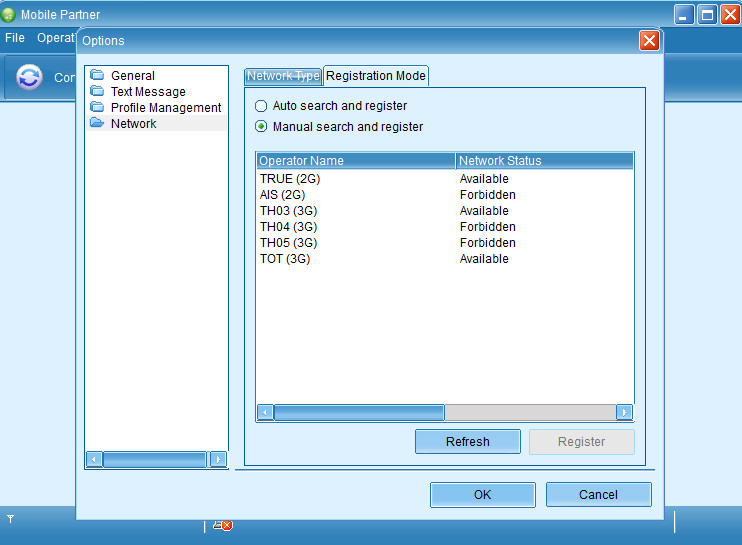Select the TH05 (3G) operator row
742x545 pixels.
click(445, 243)
